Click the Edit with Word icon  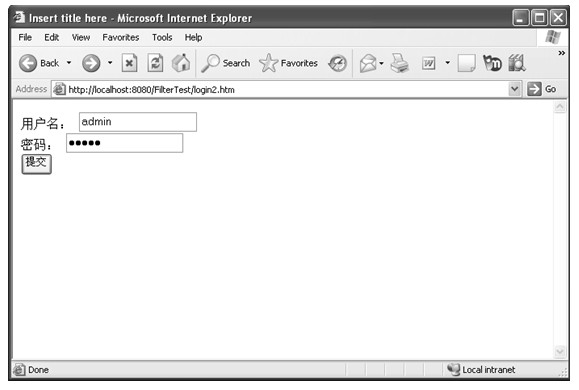click(x=428, y=63)
